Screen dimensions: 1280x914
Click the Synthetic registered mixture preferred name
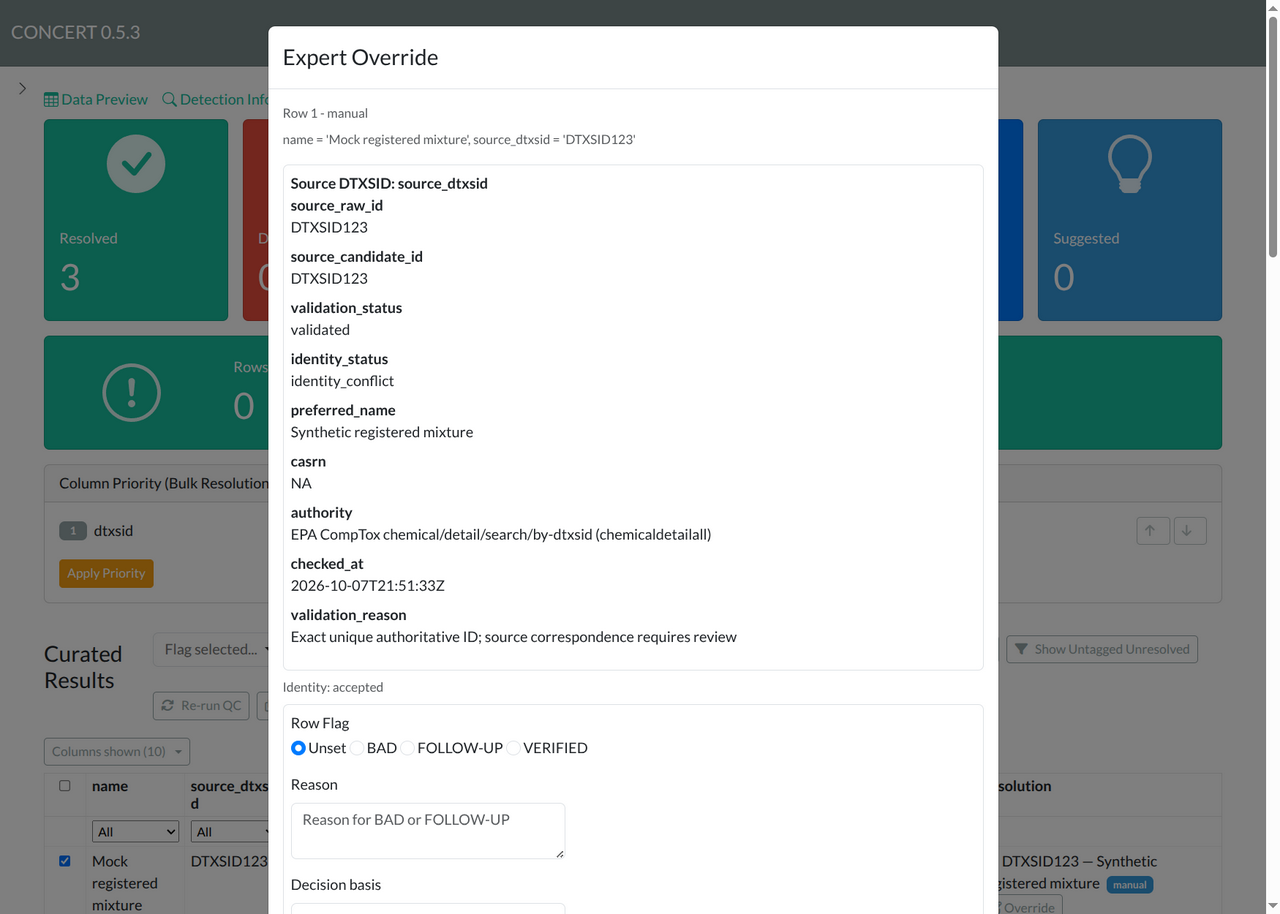[x=382, y=432]
